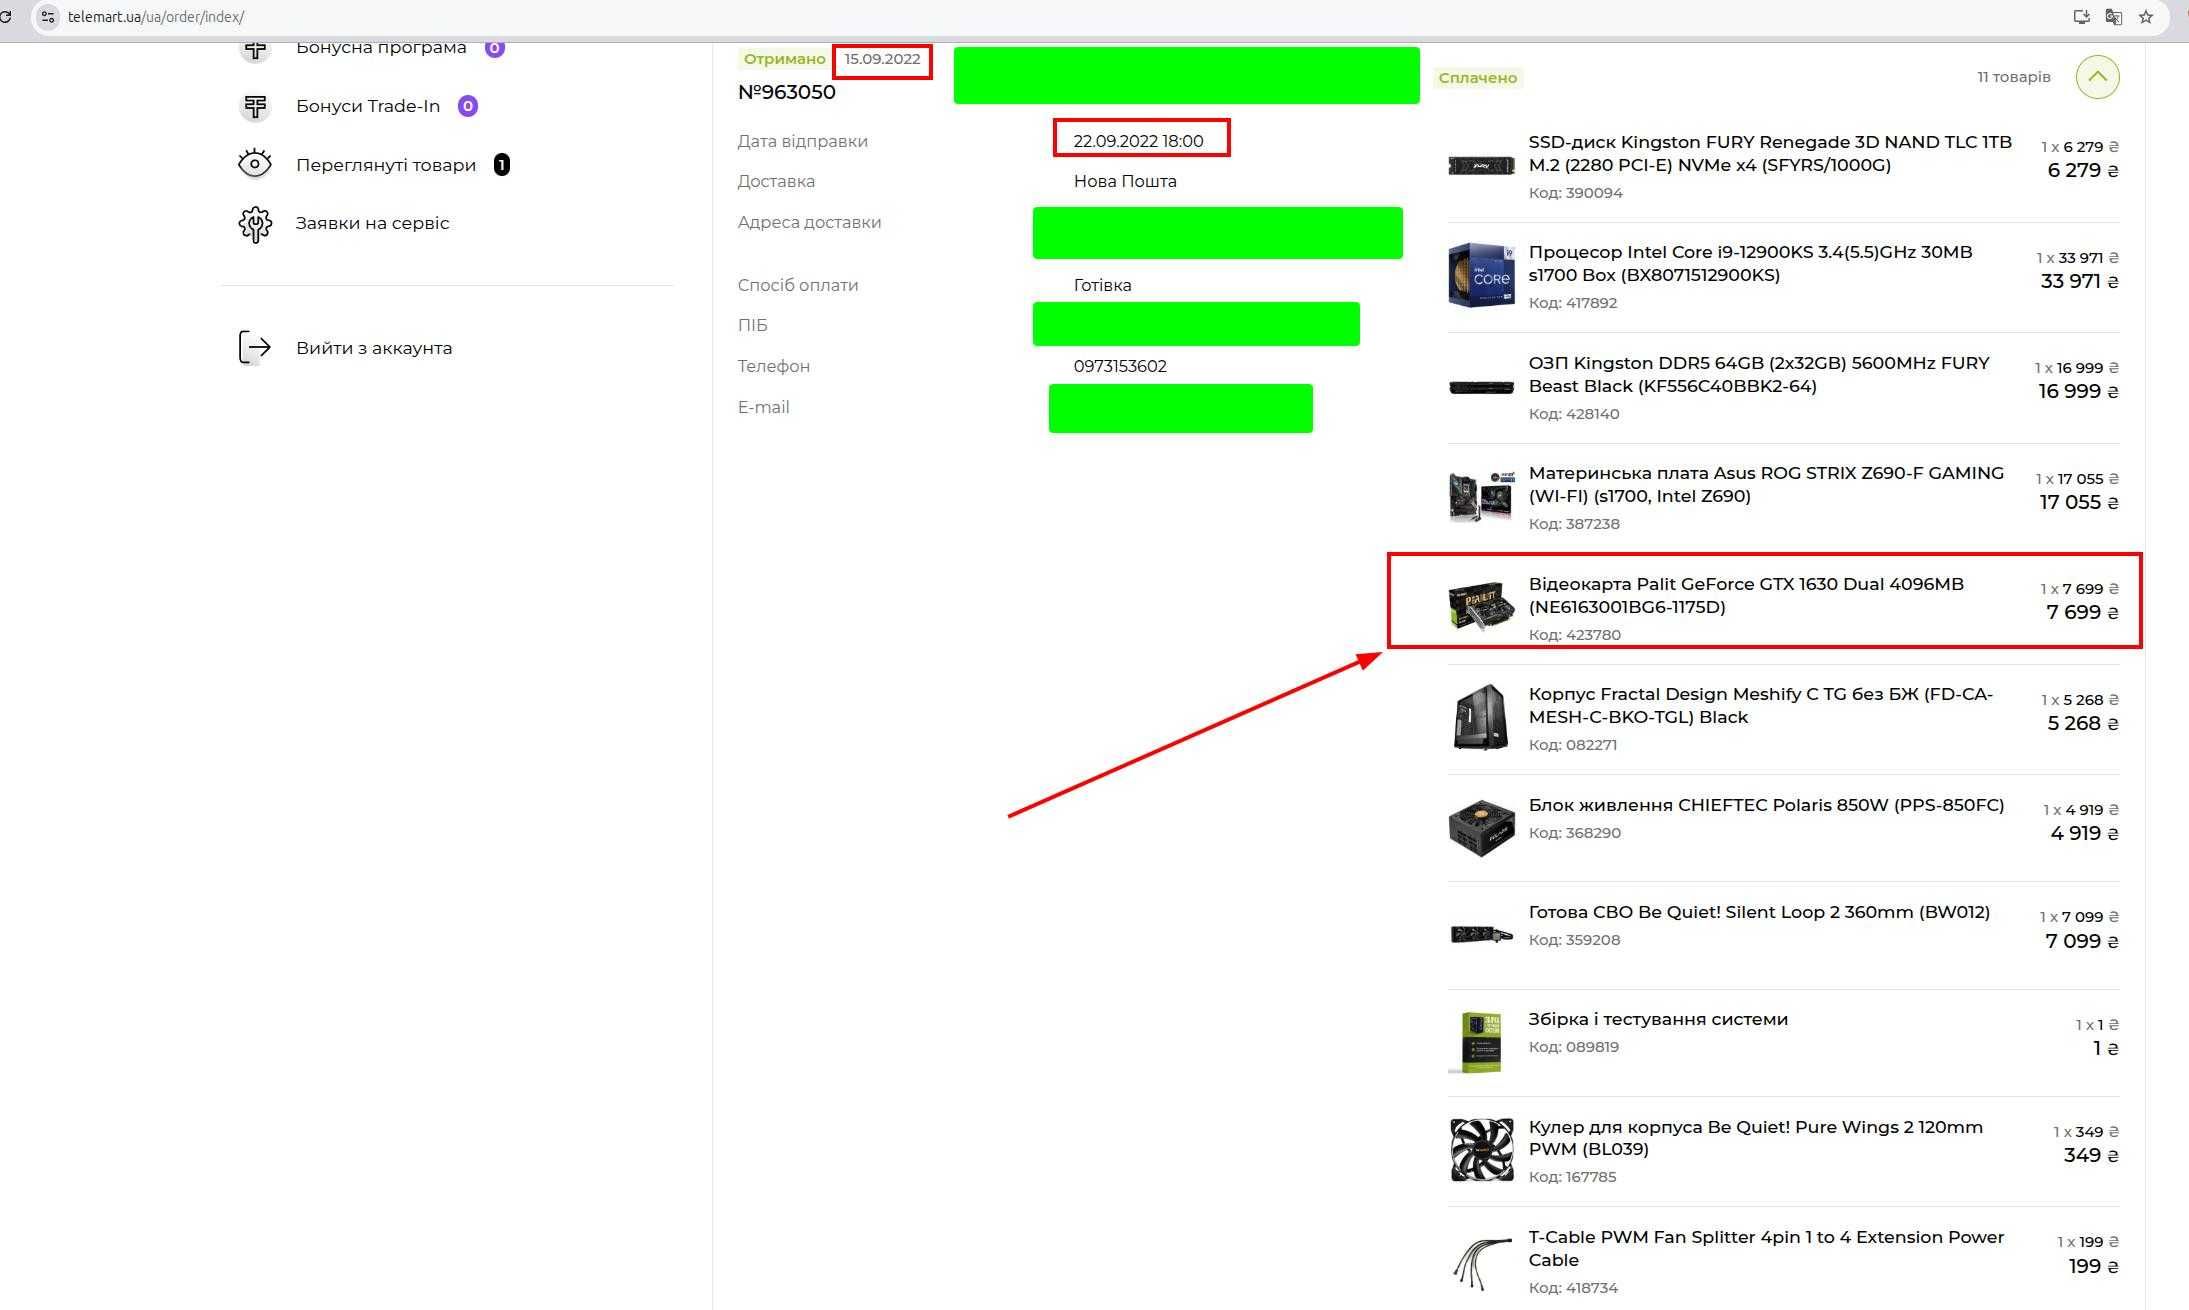Open the Заявки на сервіс menu item
Image resolution: width=2189 pixels, height=1310 pixels.
click(372, 223)
